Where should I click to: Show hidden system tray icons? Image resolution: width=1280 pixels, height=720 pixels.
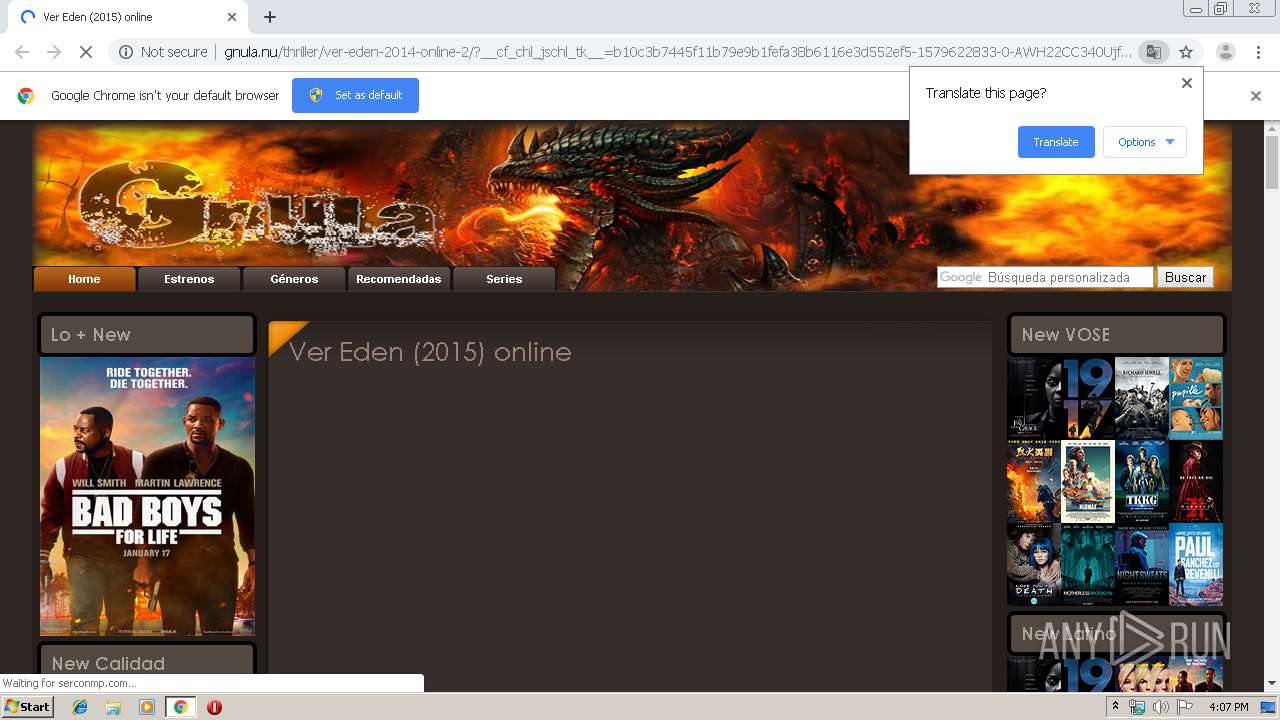point(1116,707)
